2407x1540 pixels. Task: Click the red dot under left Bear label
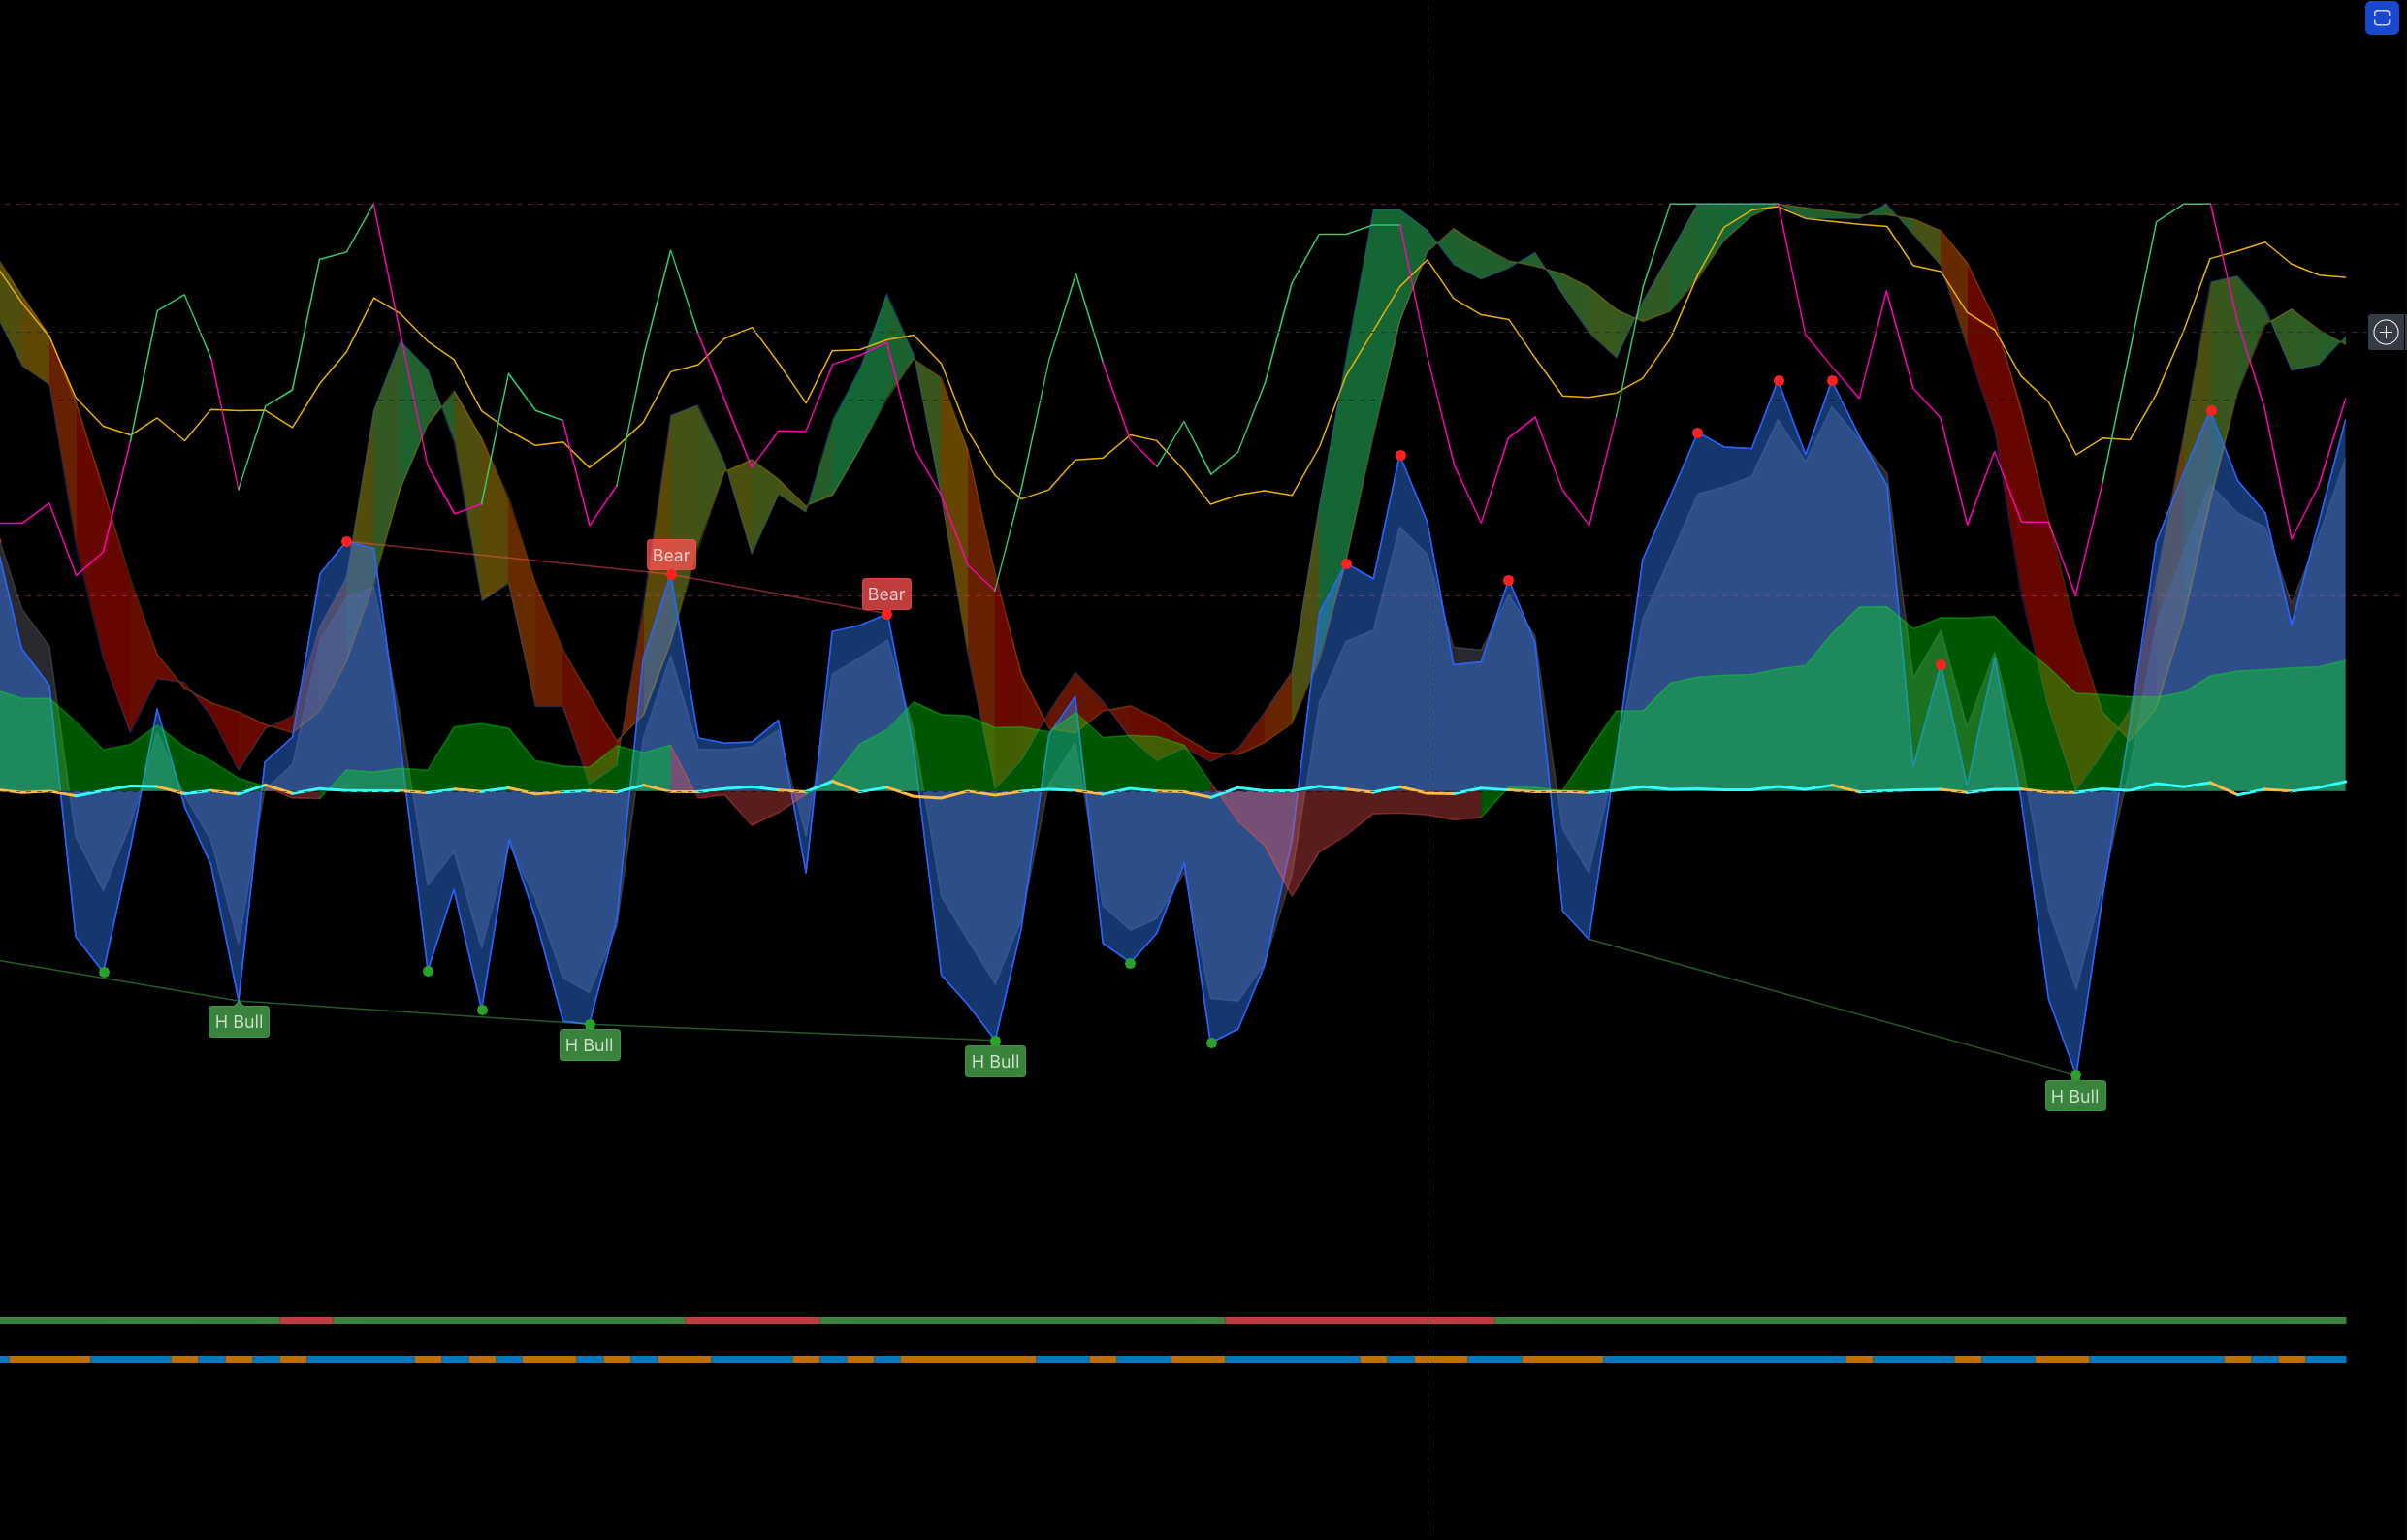click(671, 575)
